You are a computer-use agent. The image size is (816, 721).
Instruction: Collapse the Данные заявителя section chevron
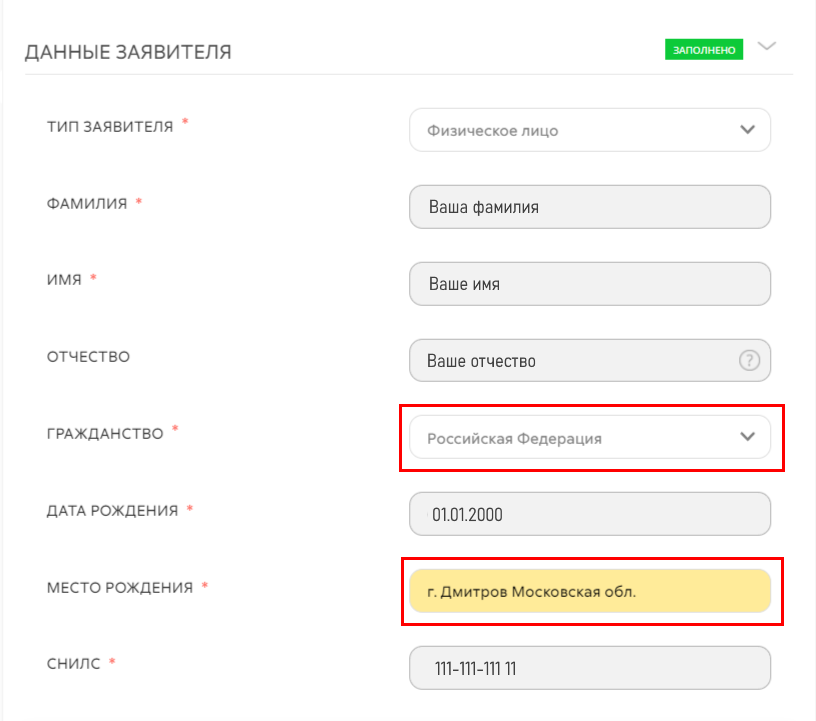(767, 46)
